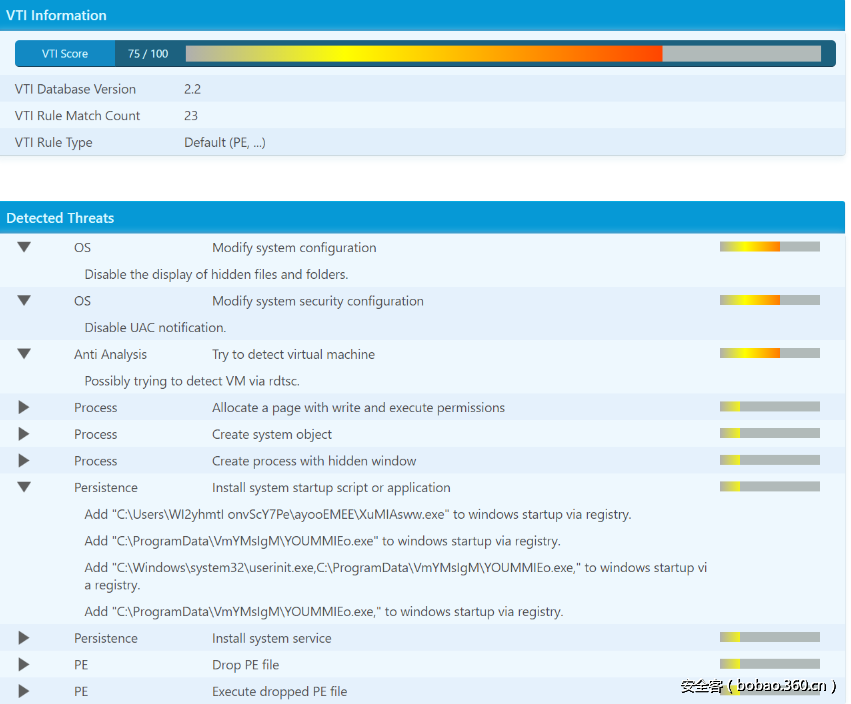The width and height of the screenshot is (851, 704).
Task: Expand the 'Create system object' arrow
Action: click(x=24, y=434)
